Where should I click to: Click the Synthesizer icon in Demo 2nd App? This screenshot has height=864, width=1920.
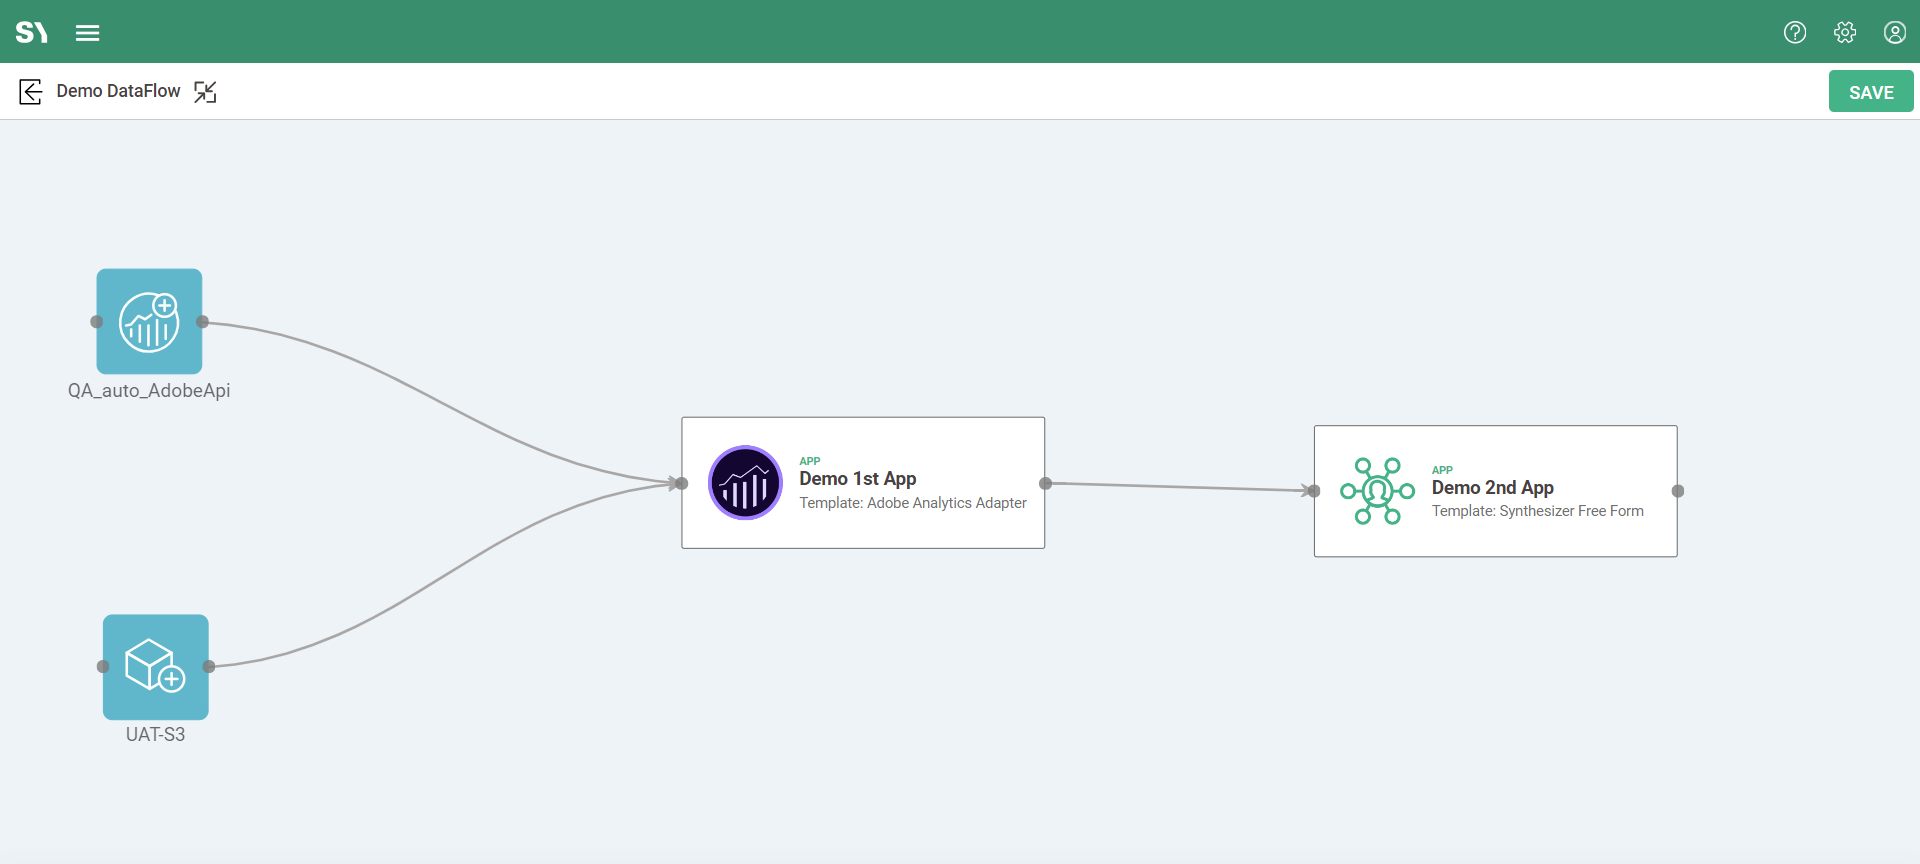click(x=1377, y=491)
